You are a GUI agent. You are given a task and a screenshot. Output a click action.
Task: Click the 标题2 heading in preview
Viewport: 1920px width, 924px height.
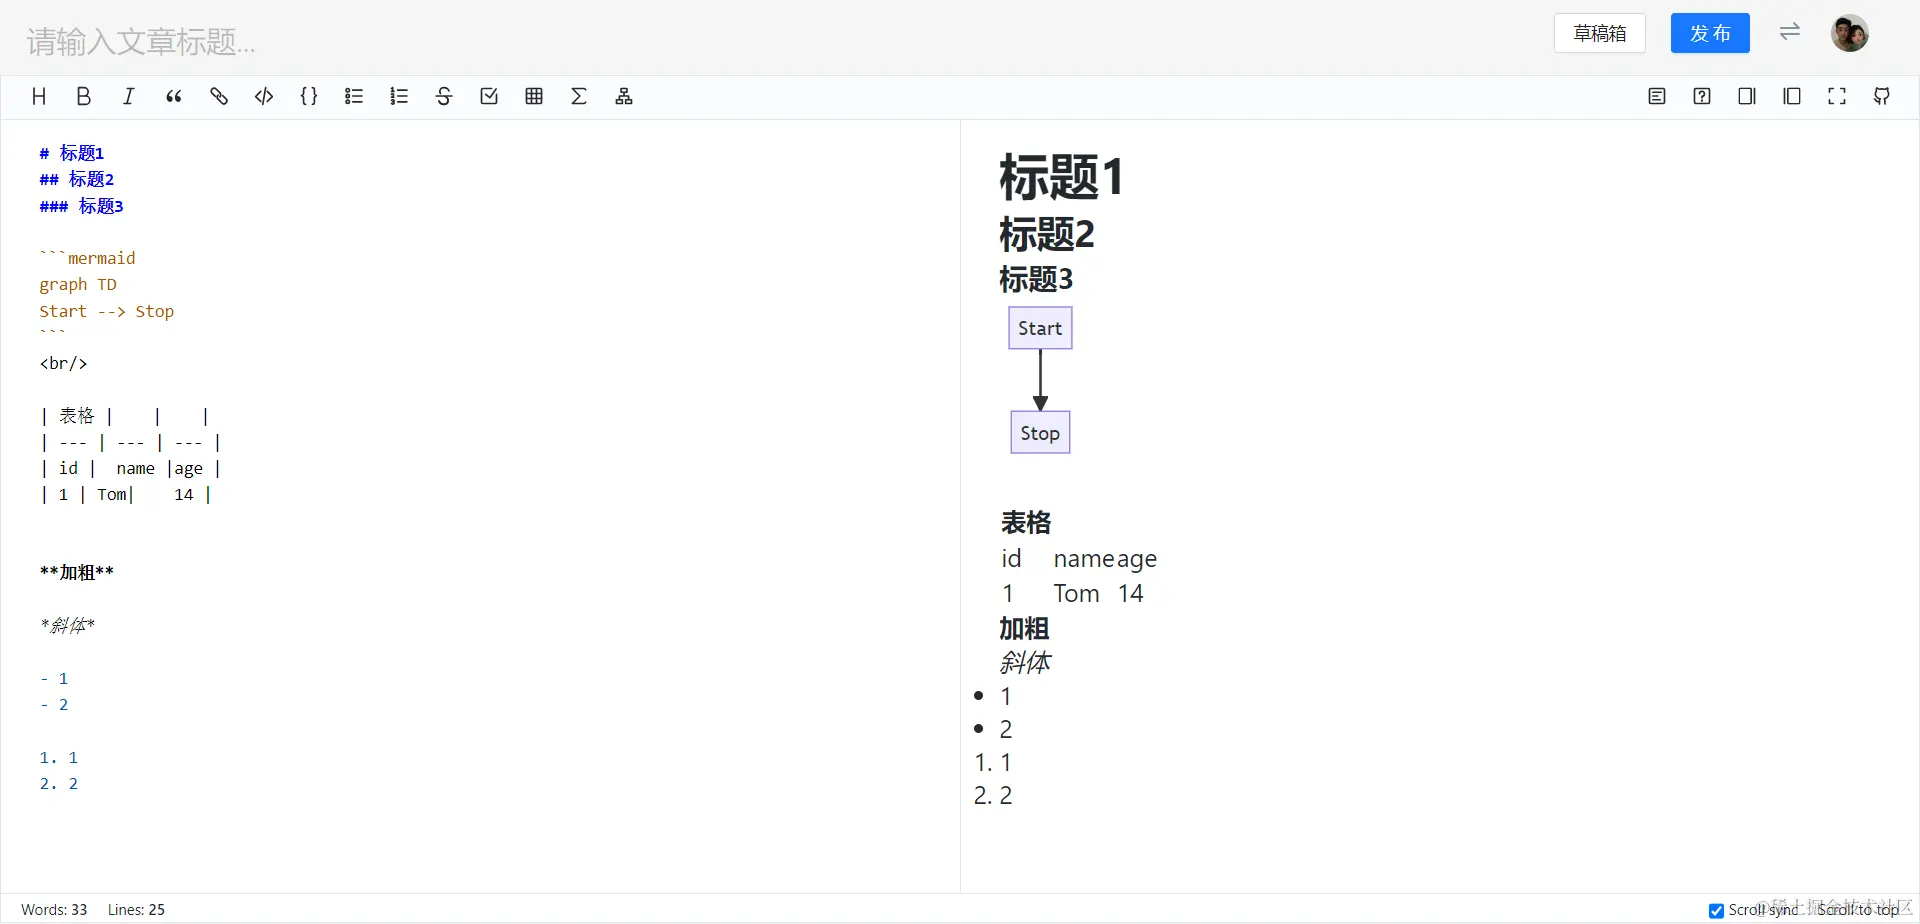[x=1047, y=235]
